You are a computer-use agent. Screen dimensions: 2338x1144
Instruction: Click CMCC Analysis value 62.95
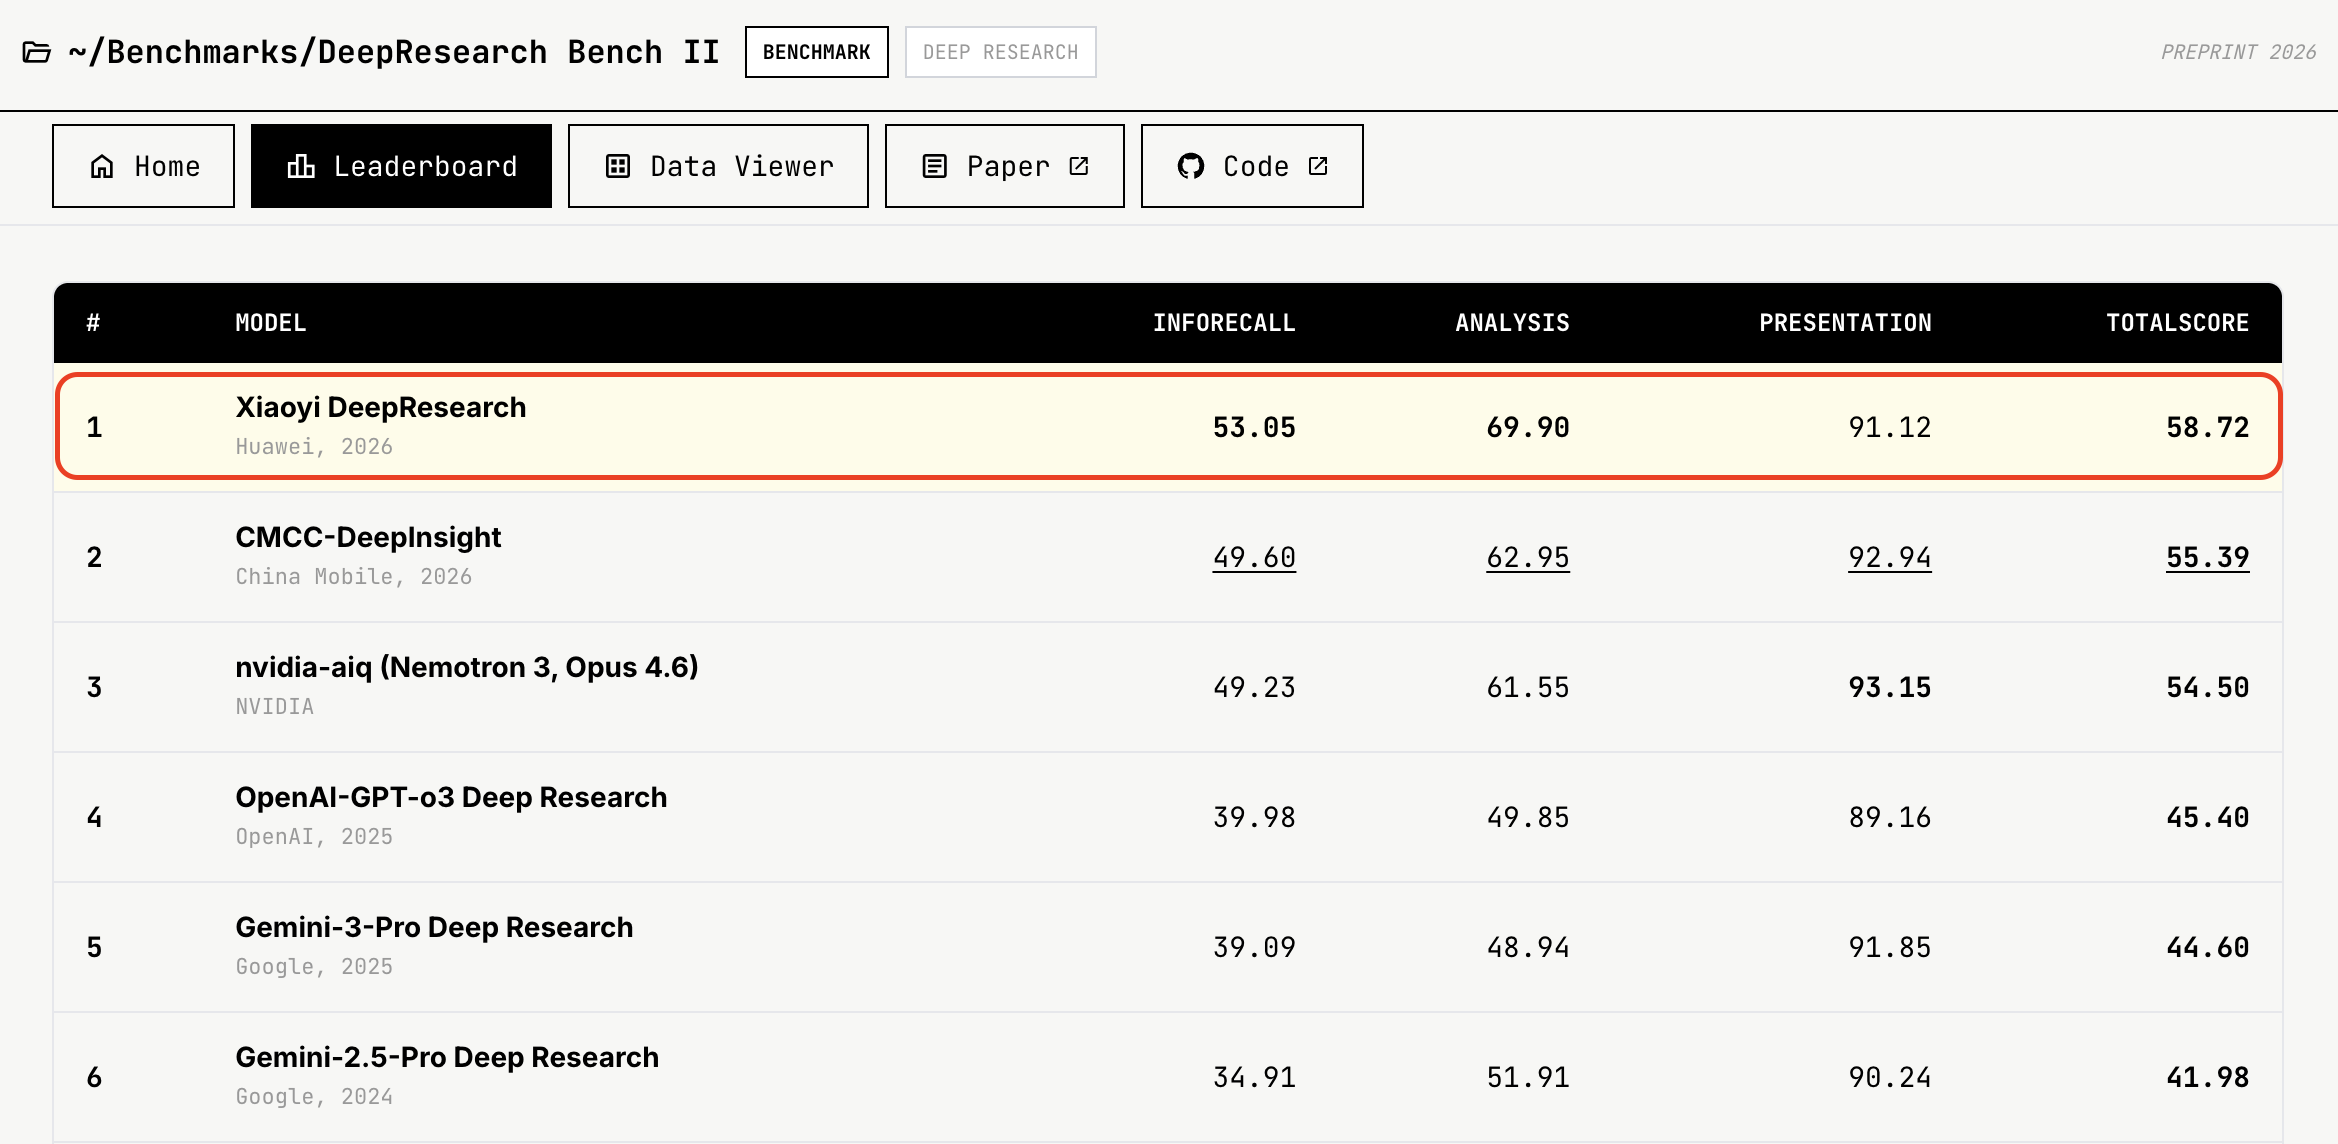click(x=1528, y=558)
